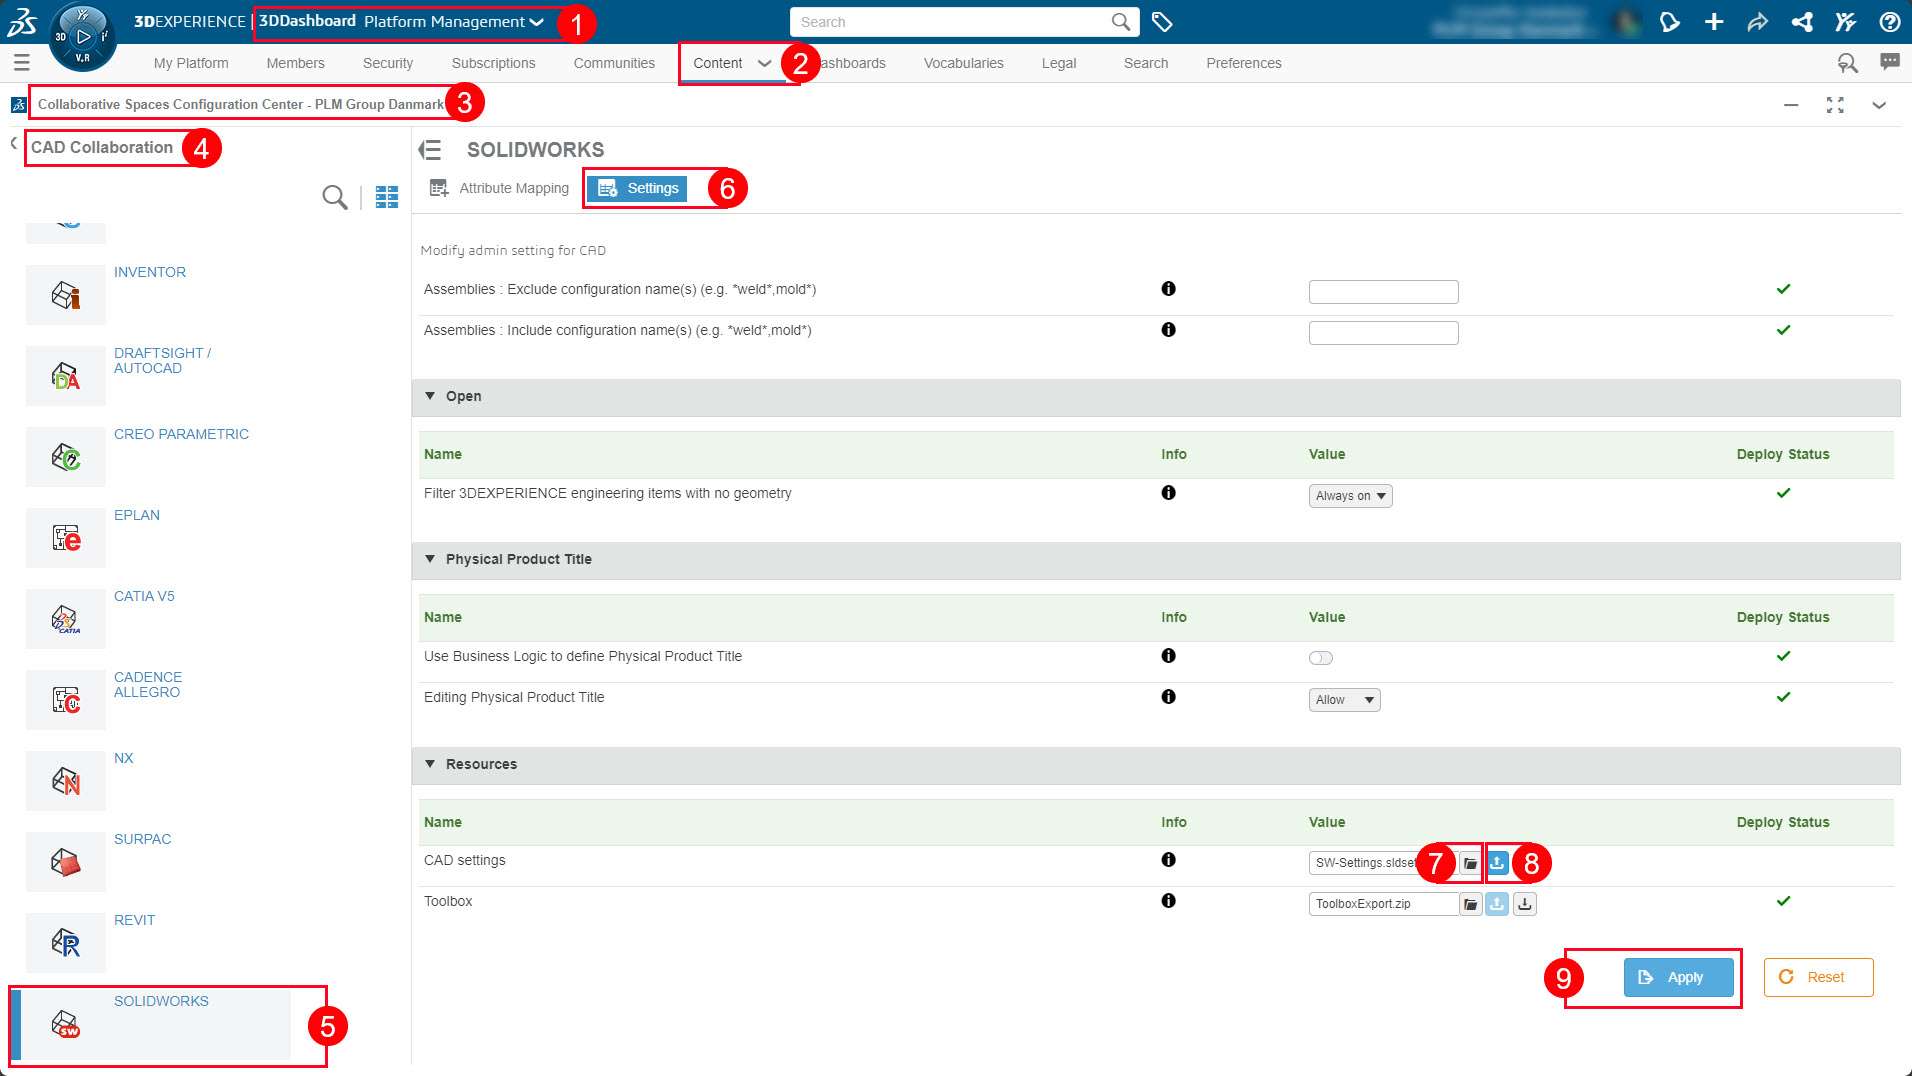Open the social network share icon
The height and width of the screenshot is (1076, 1912).
(x=1802, y=22)
